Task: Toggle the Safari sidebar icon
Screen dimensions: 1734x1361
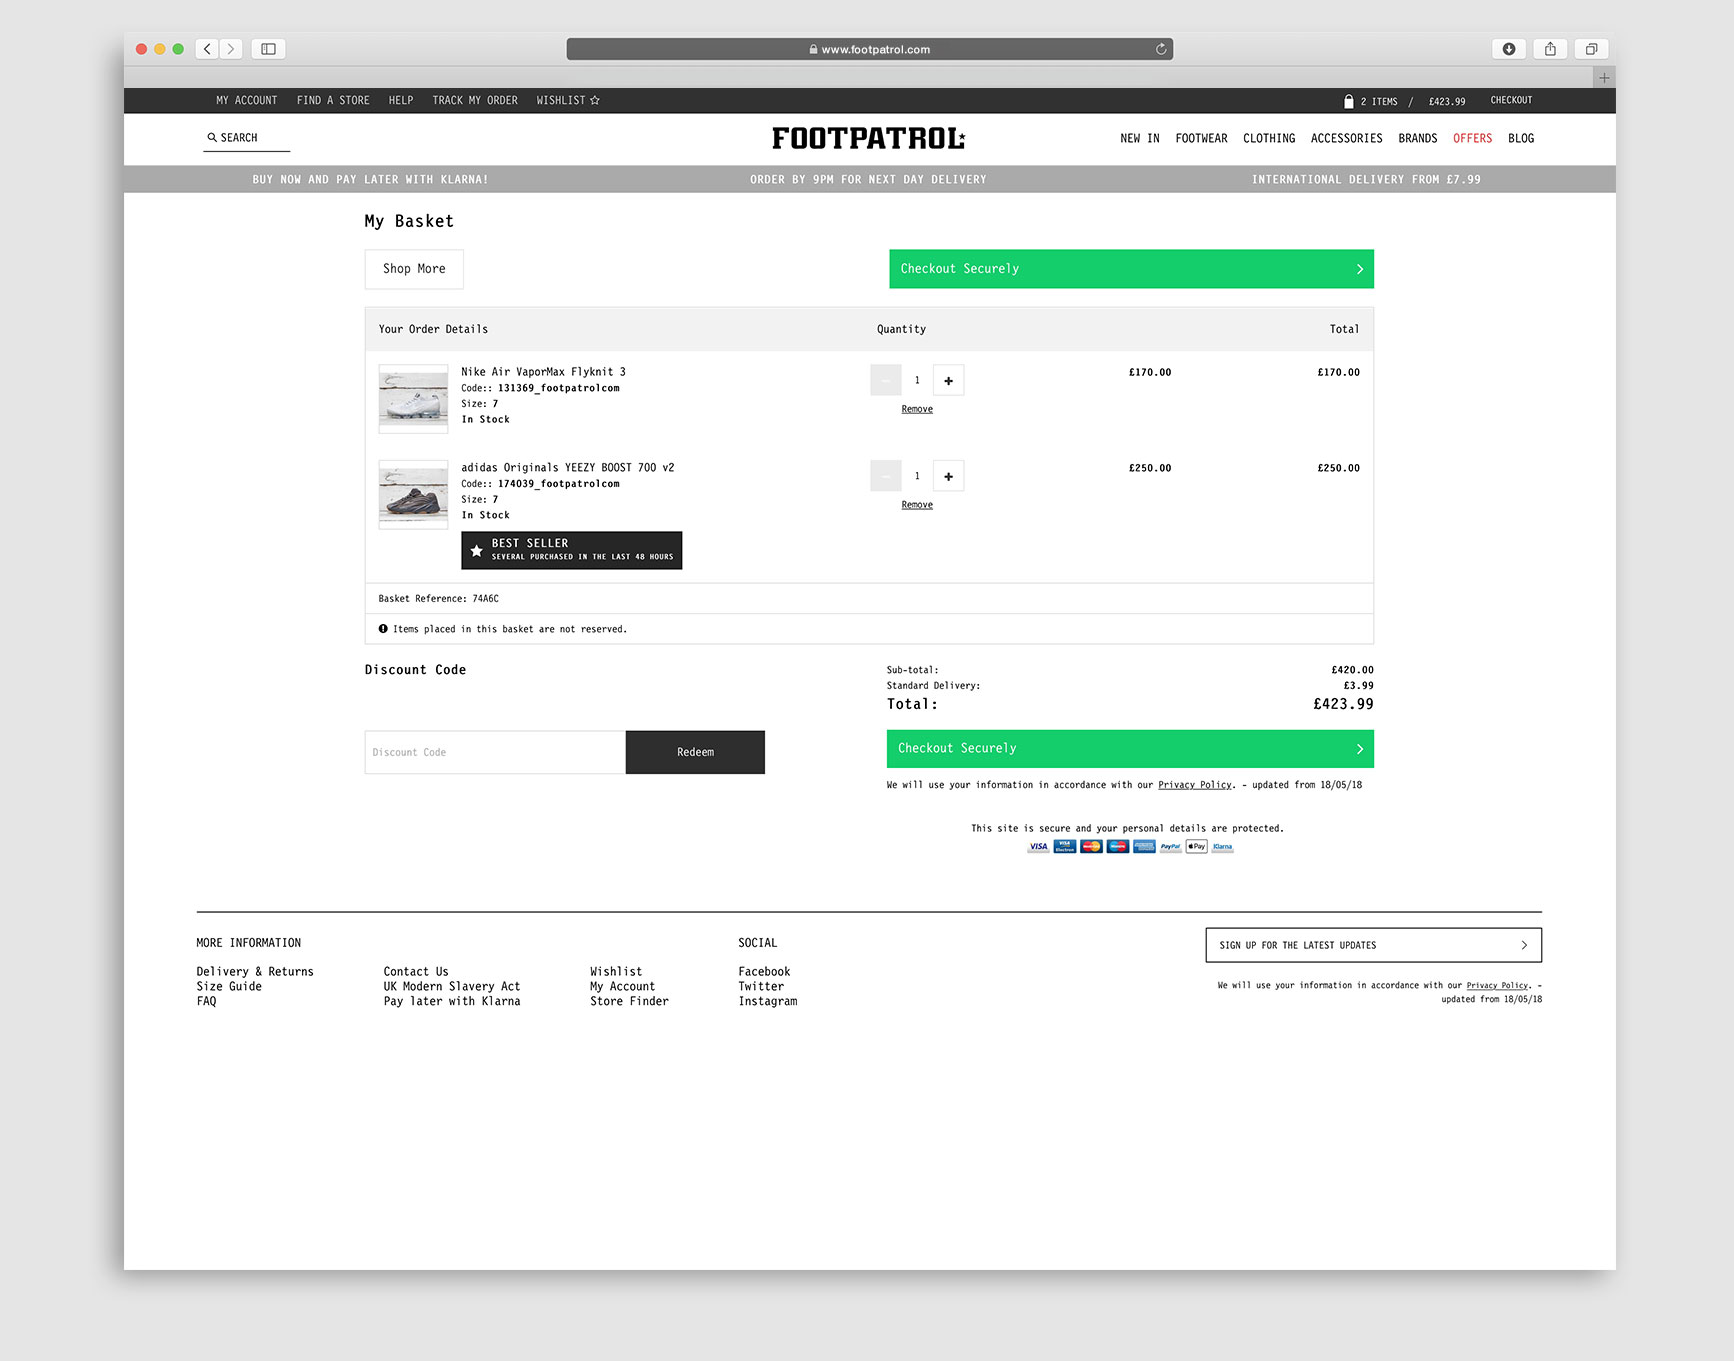Action: [268, 49]
